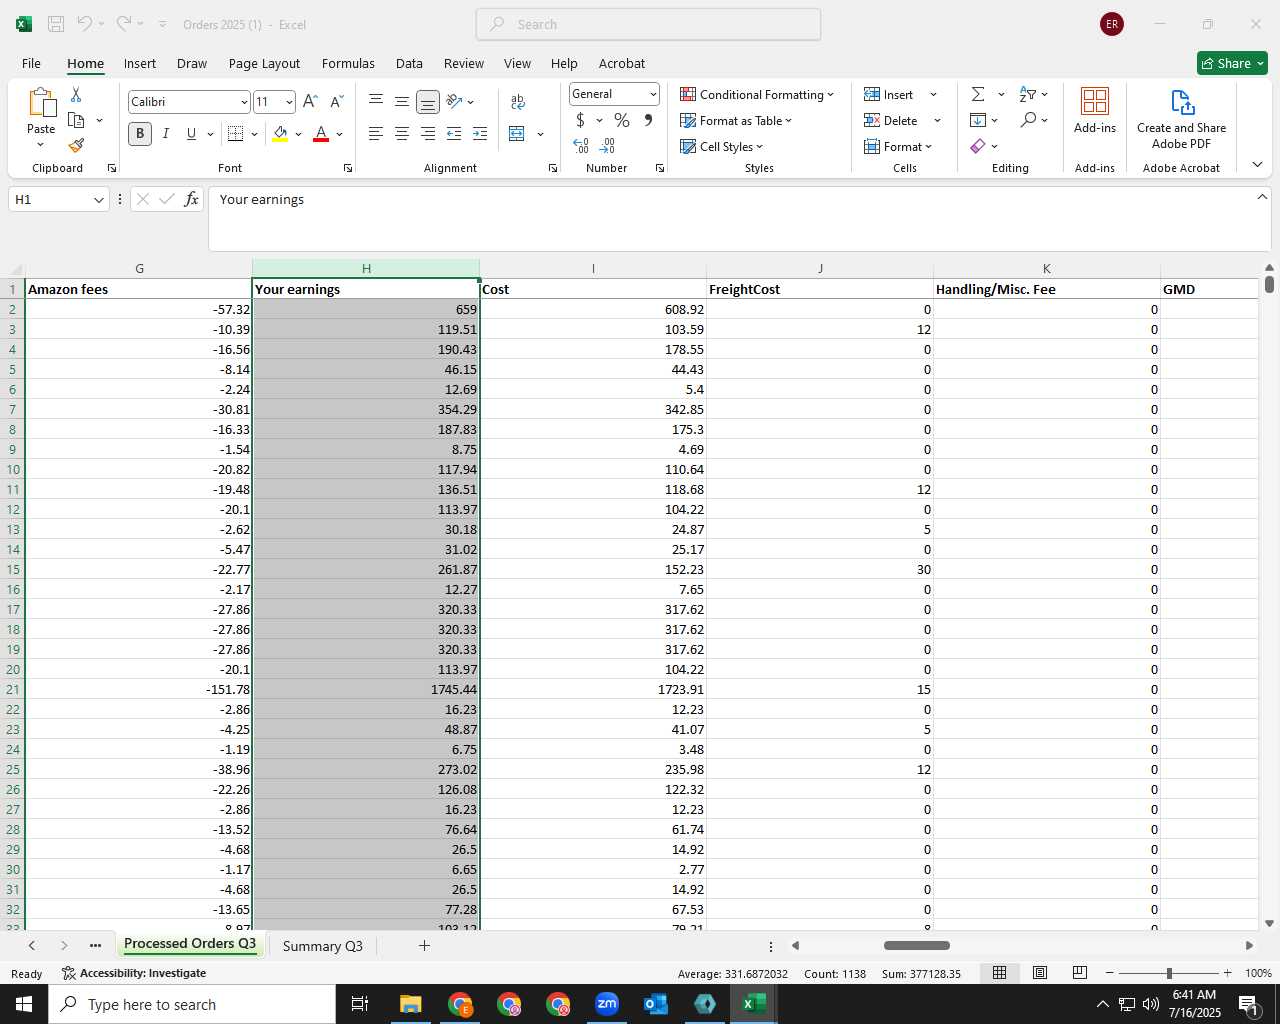Image resolution: width=1280 pixels, height=1024 pixels.
Task: Open the File menu
Action: [31, 63]
